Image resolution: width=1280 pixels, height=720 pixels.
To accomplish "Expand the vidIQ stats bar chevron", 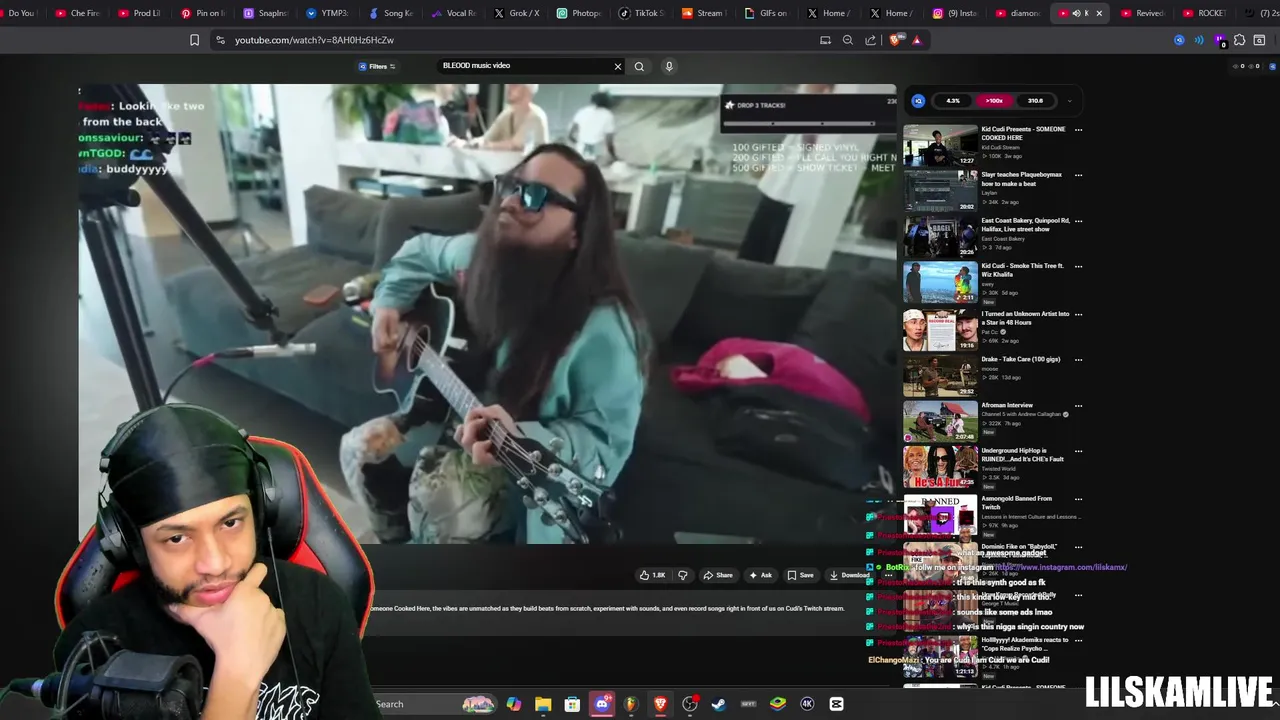I will (x=1069, y=101).
